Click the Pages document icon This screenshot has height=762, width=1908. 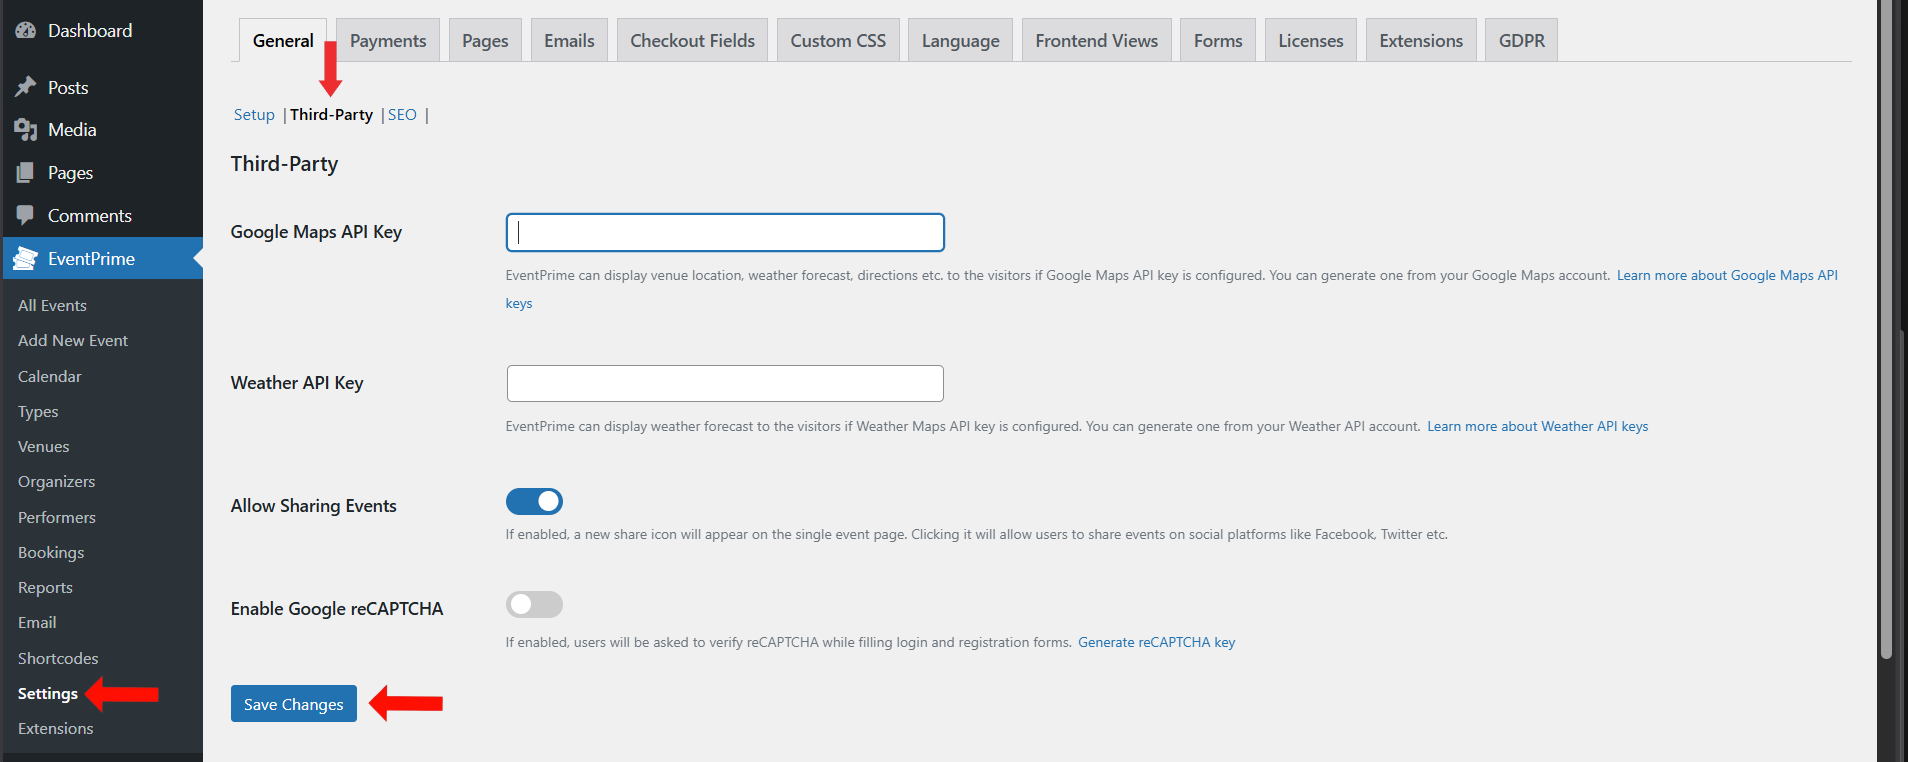pyautogui.click(x=26, y=173)
